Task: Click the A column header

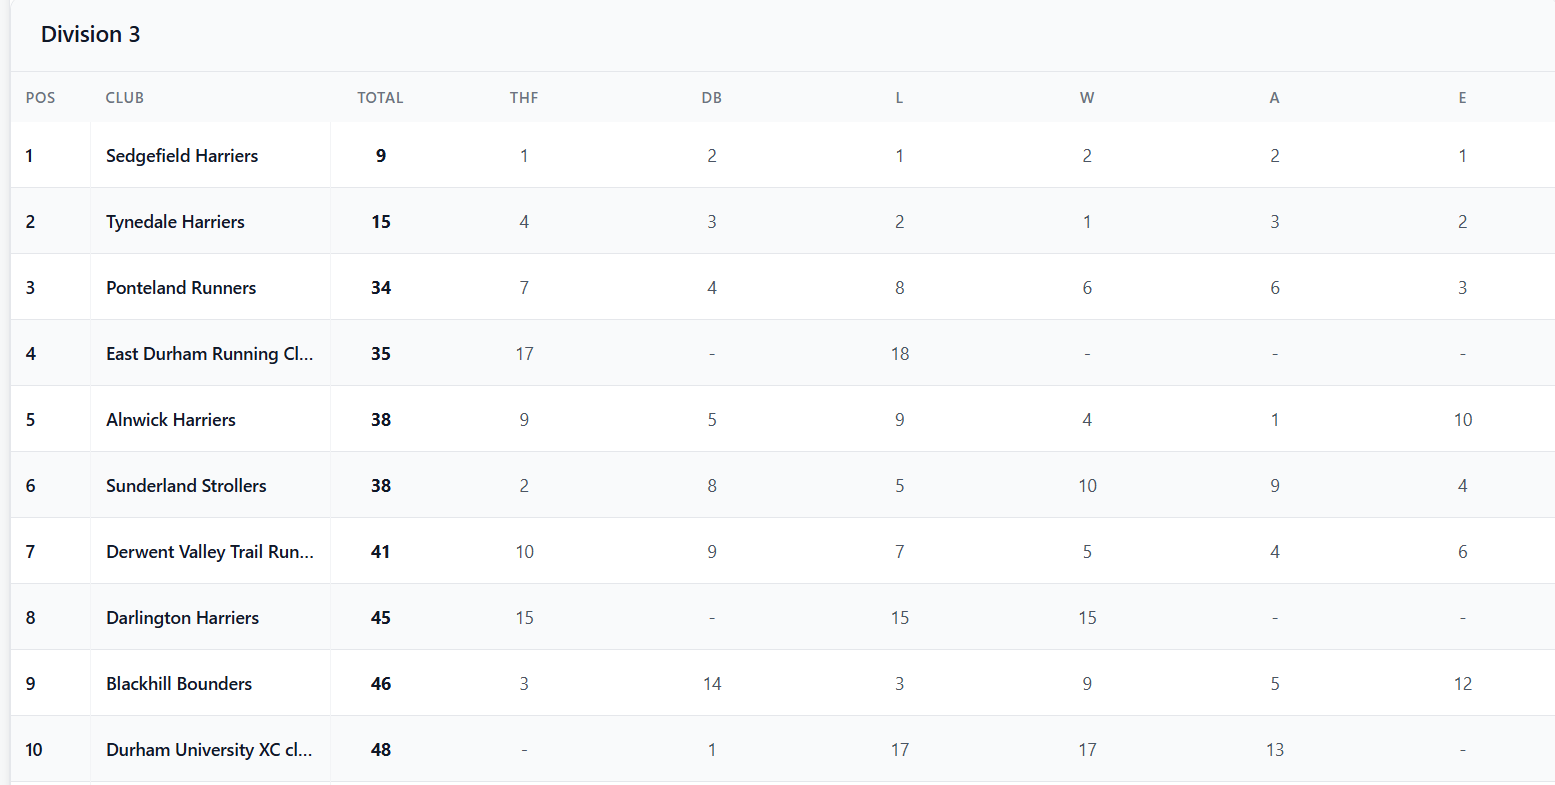Action: pyautogui.click(x=1274, y=98)
